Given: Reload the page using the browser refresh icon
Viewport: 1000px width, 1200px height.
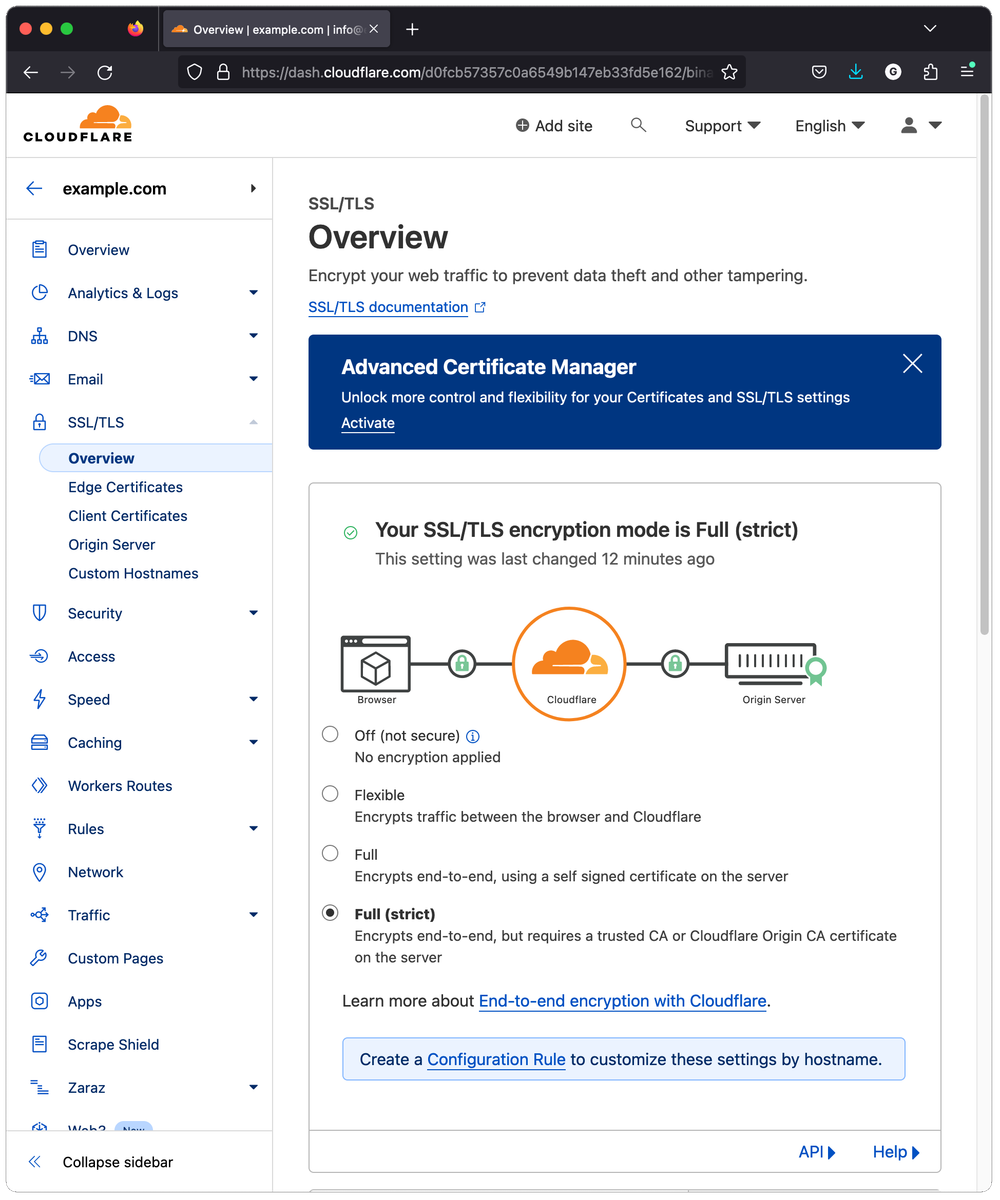Looking at the screenshot, I should point(105,72).
